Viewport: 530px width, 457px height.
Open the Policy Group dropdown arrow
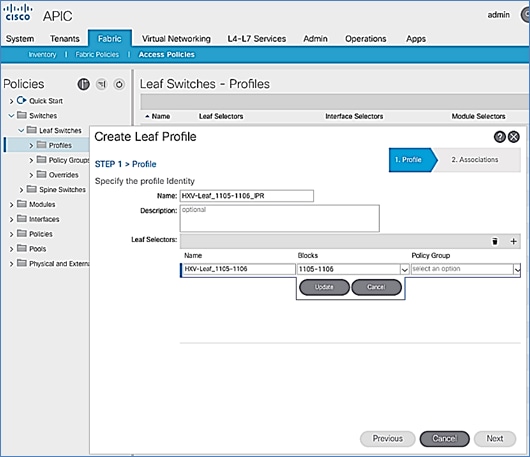[x=517, y=269]
